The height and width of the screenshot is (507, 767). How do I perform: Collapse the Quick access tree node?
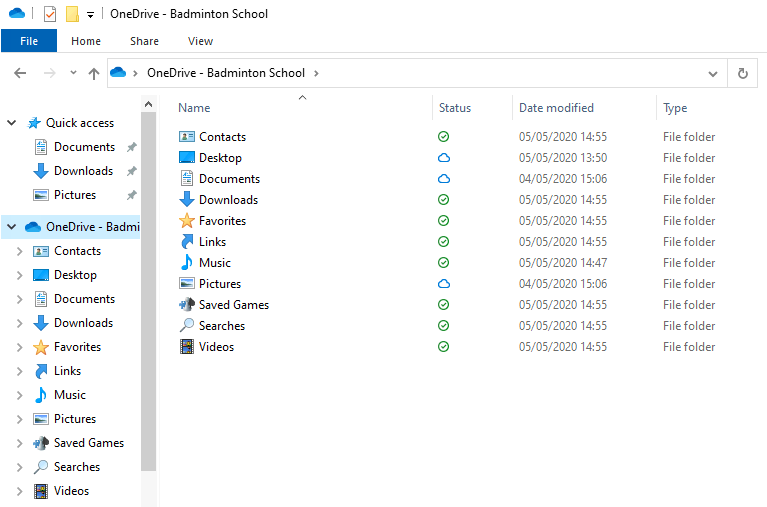coord(12,123)
